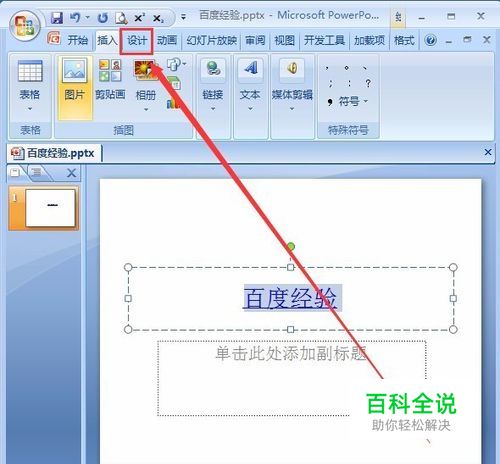Open print preview from quick access toolbar
The image size is (500, 464).
click(x=121, y=18)
